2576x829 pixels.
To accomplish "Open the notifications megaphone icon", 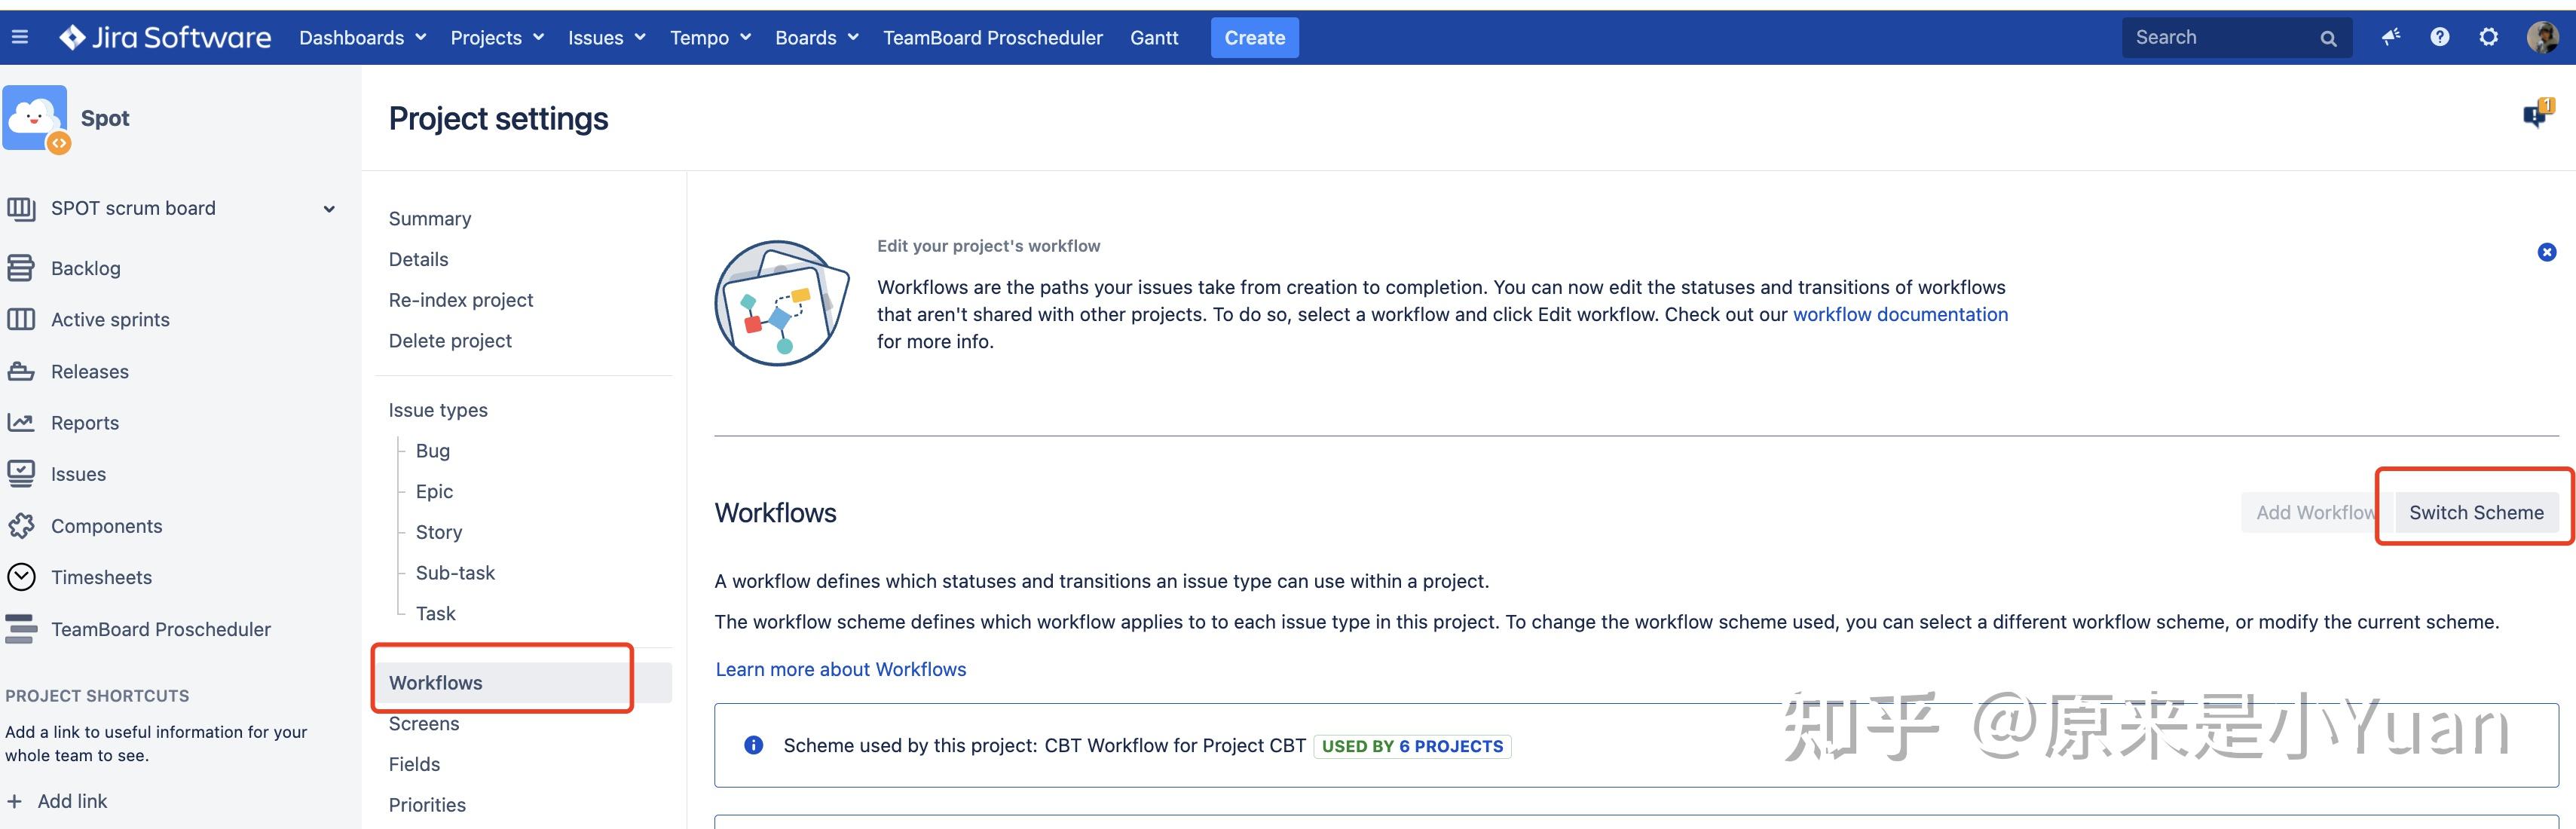I will [x=2390, y=37].
